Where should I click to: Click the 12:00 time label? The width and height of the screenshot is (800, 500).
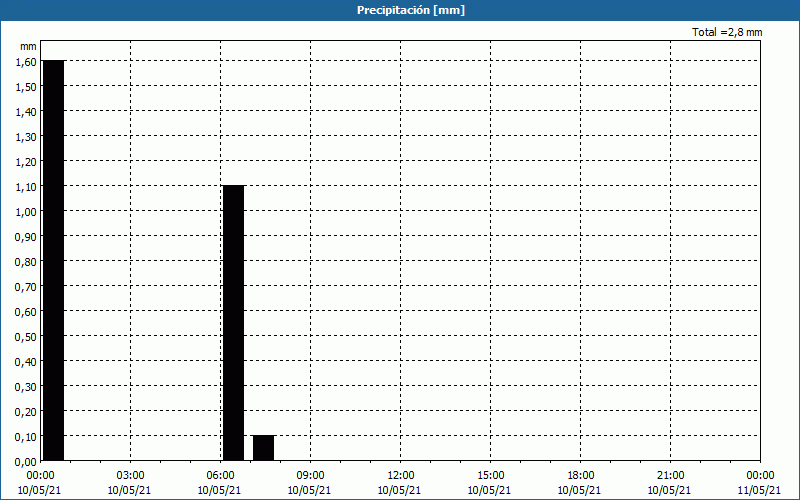pos(401,476)
